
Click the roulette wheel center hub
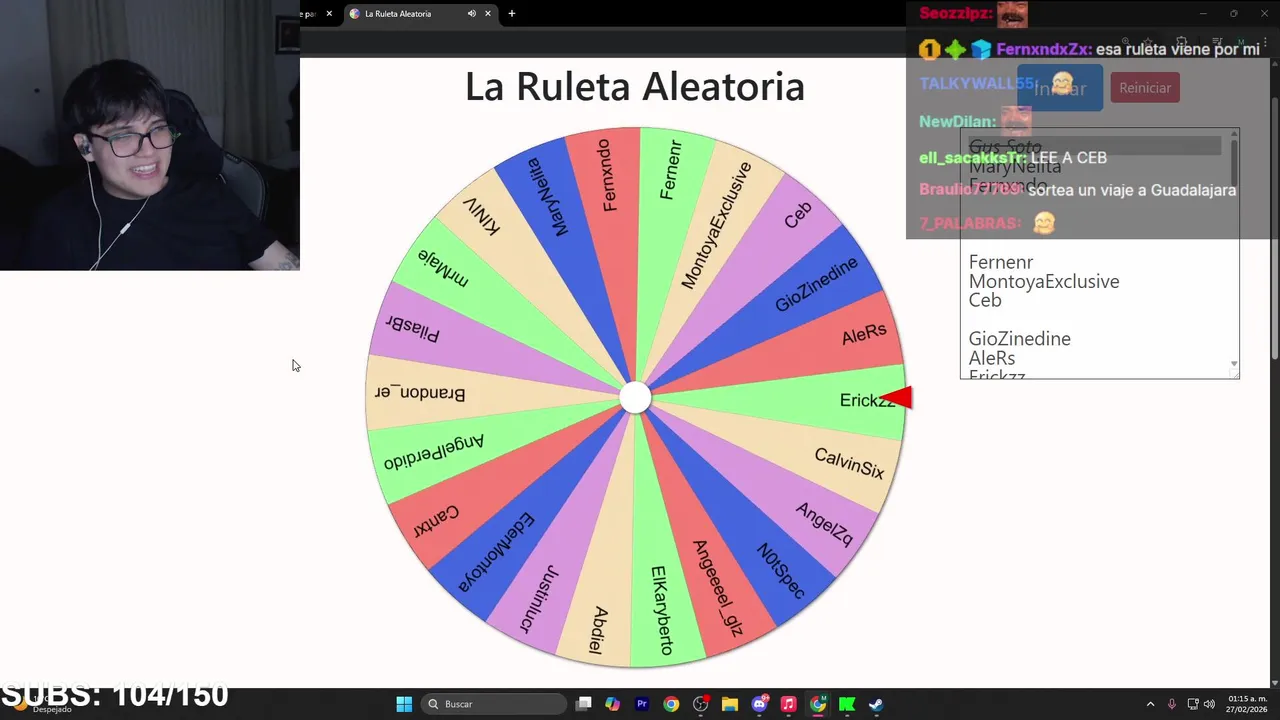tap(635, 398)
